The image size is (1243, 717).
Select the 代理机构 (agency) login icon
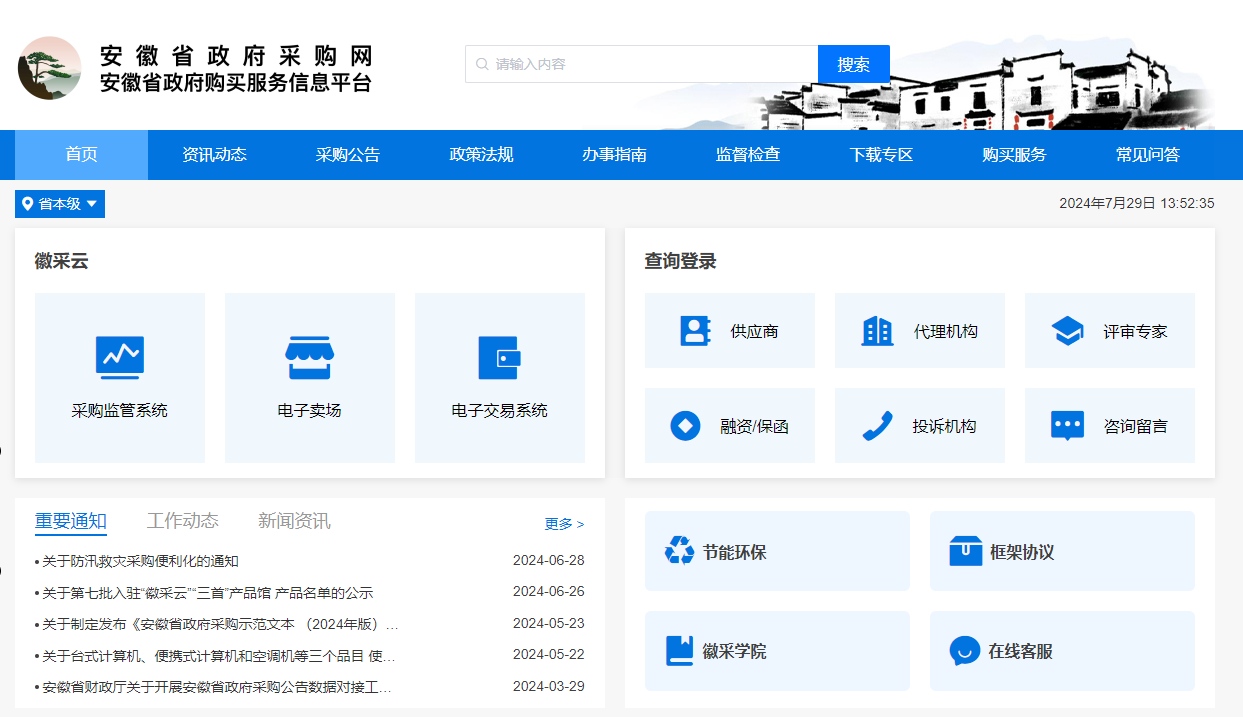coord(919,330)
